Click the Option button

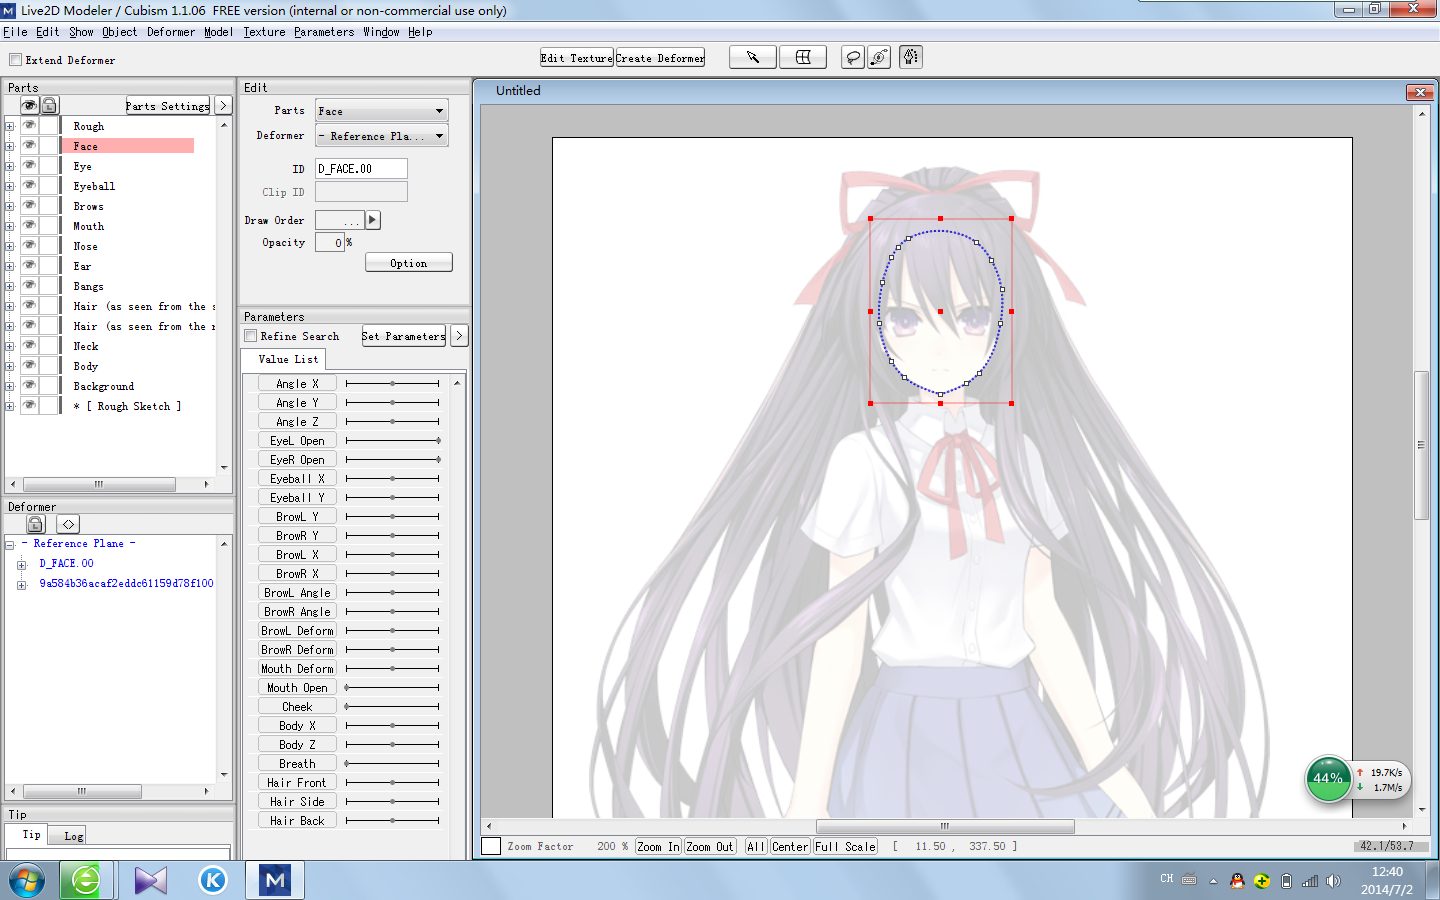point(408,263)
